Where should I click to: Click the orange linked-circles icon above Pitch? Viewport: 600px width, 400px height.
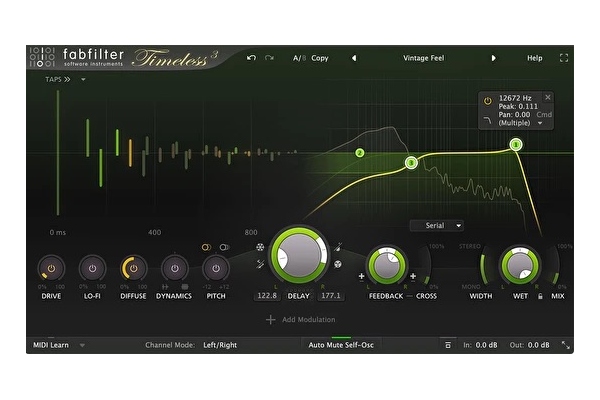click(x=206, y=247)
